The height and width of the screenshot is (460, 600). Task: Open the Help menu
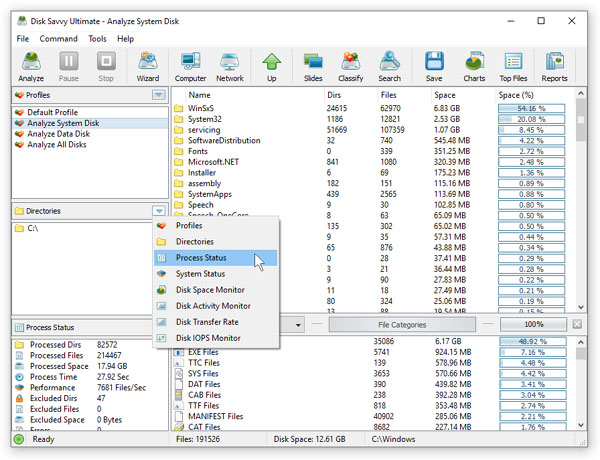coord(125,39)
